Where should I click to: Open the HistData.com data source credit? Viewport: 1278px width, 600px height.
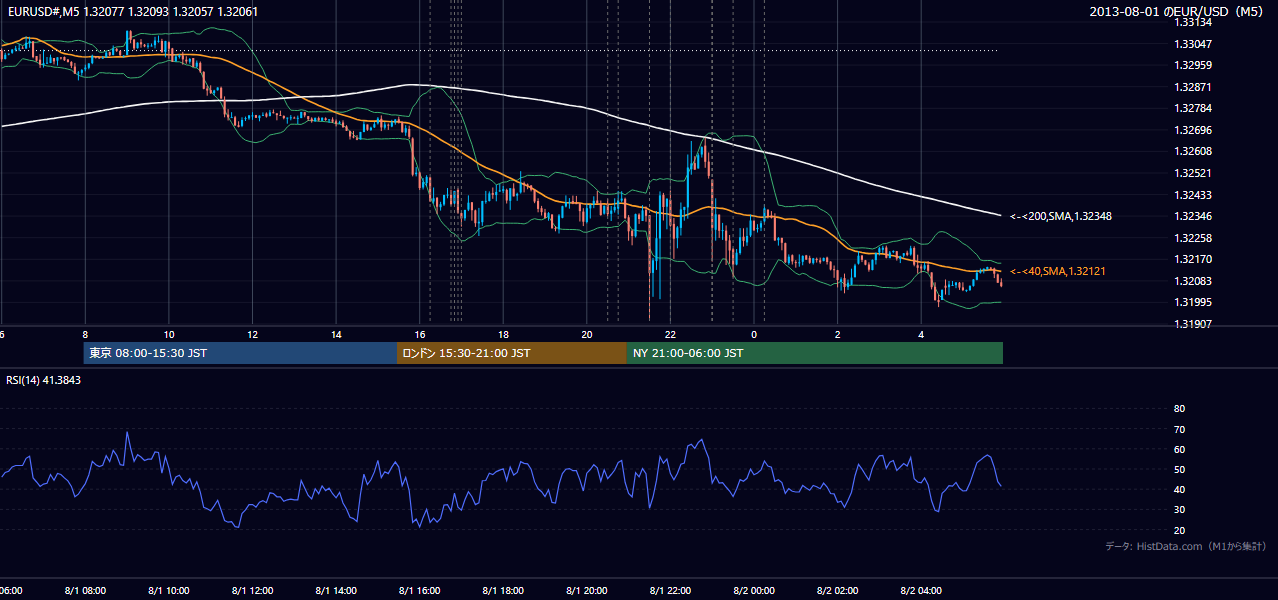click(1186, 546)
